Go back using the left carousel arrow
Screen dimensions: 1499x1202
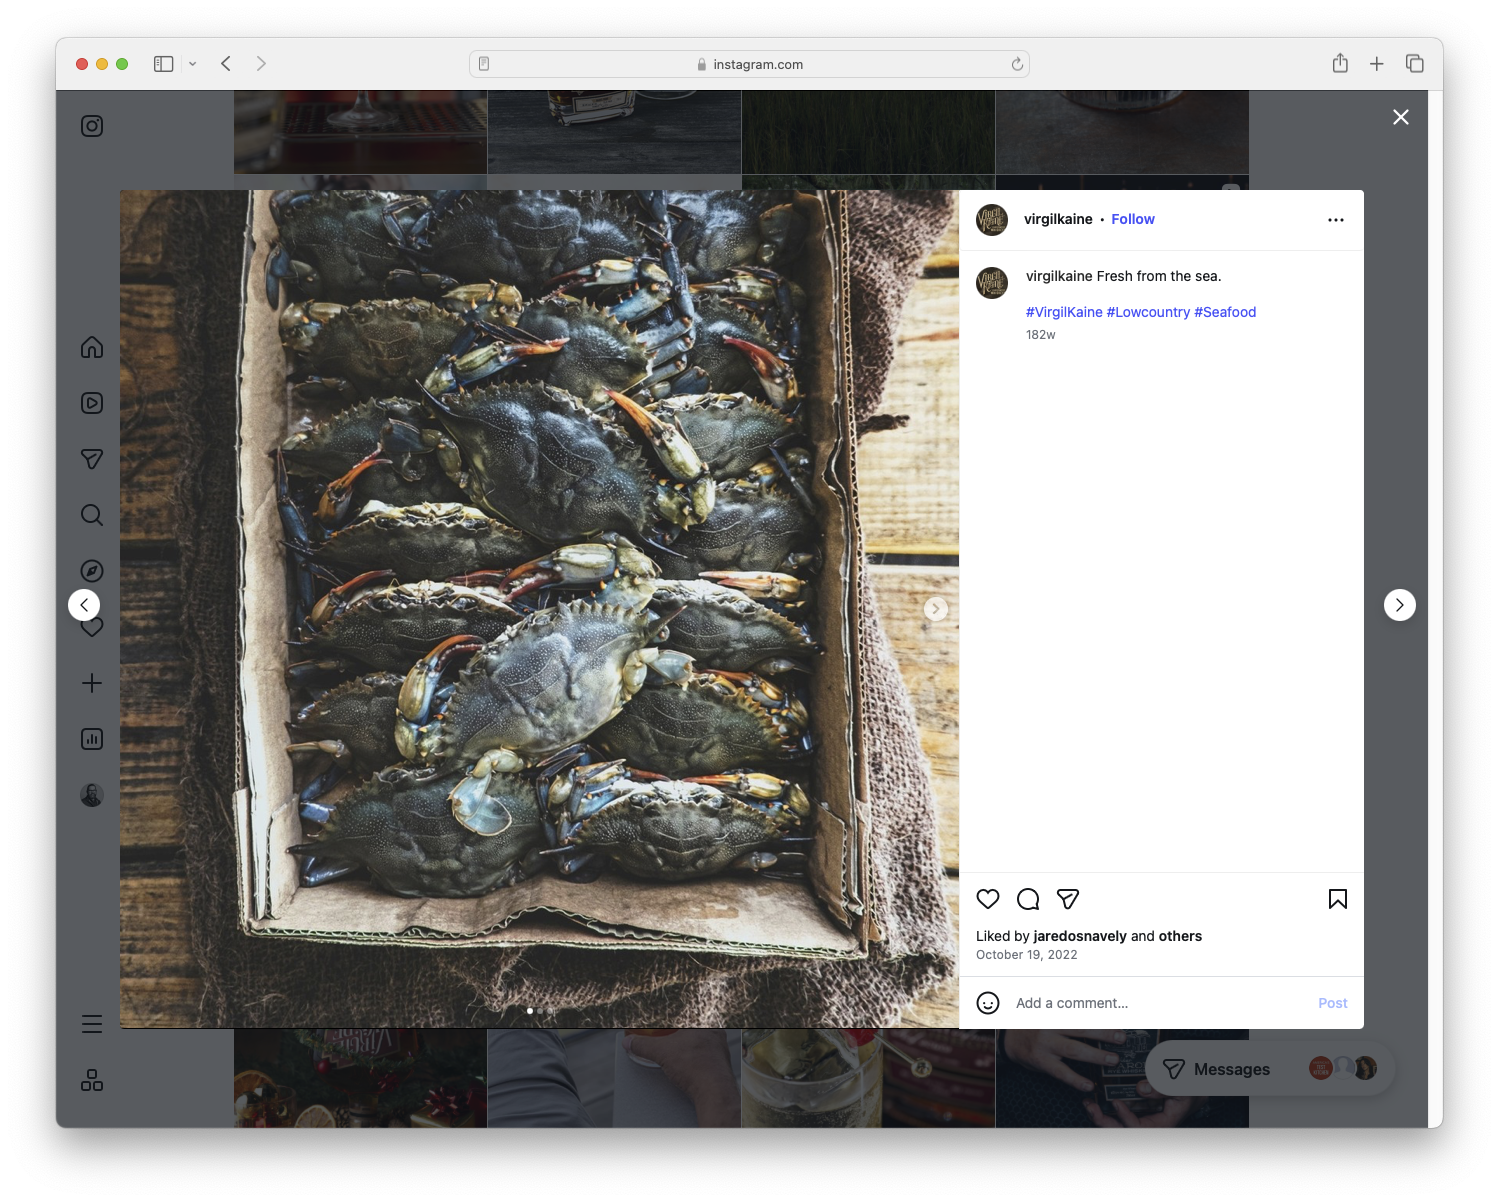pos(85,605)
